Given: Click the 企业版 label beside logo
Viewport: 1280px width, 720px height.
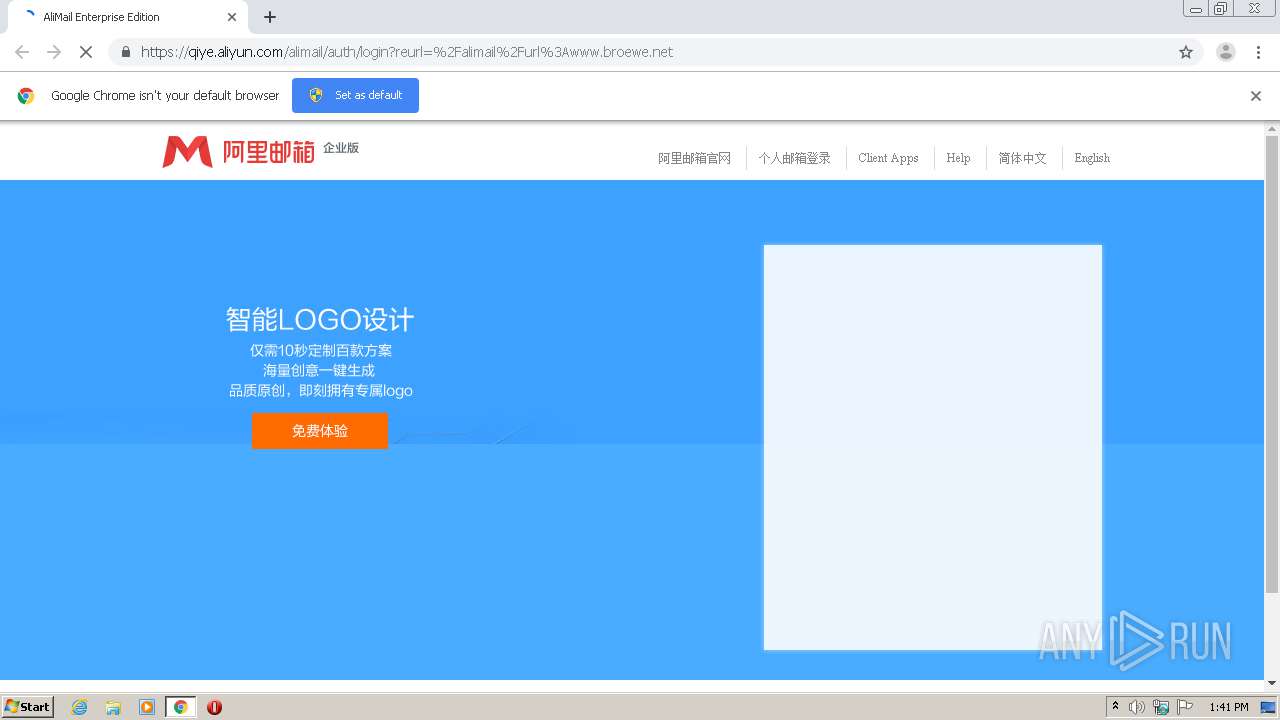Looking at the screenshot, I should [341, 148].
